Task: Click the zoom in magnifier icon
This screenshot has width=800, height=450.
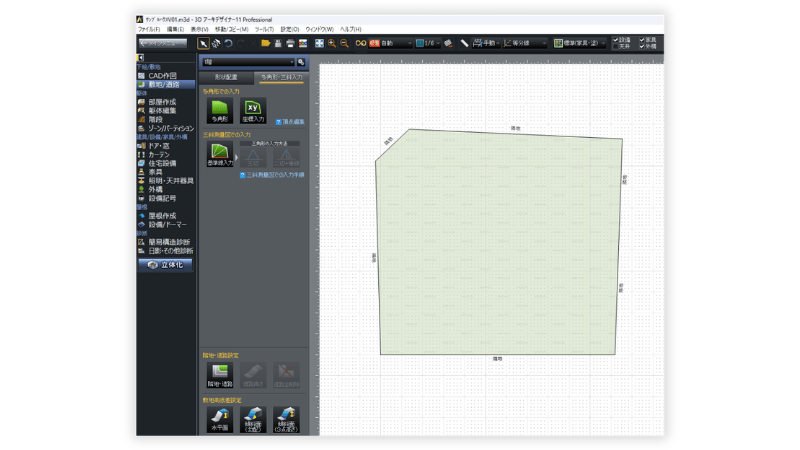Action: click(x=332, y=43)
